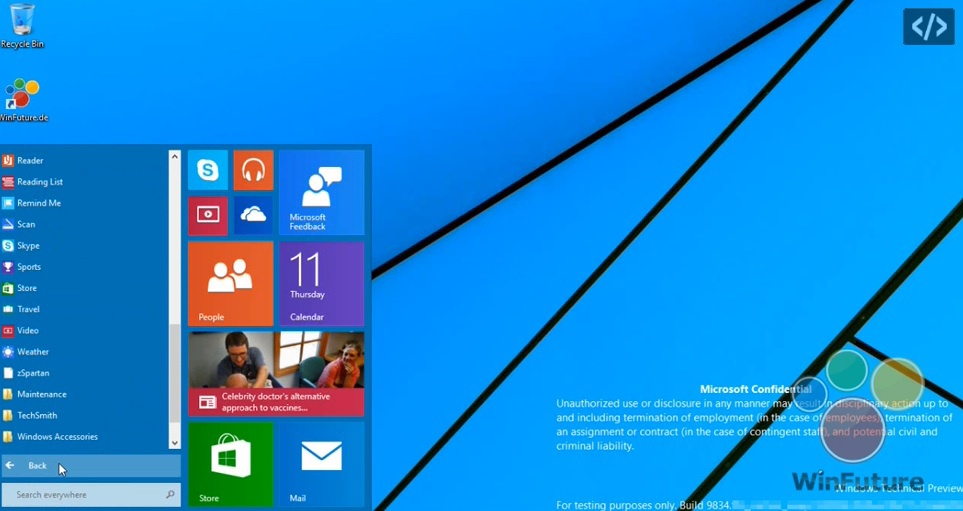Click the Sports trophy icon
Screen dimensions: 963x511
(7, 267)
